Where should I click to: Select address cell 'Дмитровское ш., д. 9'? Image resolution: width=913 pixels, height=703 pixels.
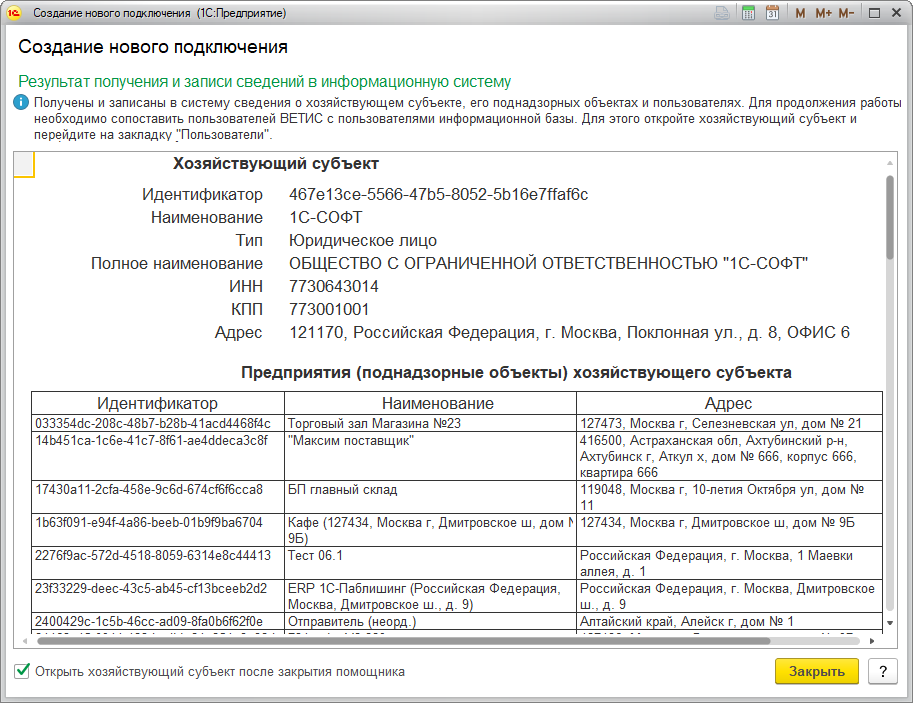coord(730,596)
